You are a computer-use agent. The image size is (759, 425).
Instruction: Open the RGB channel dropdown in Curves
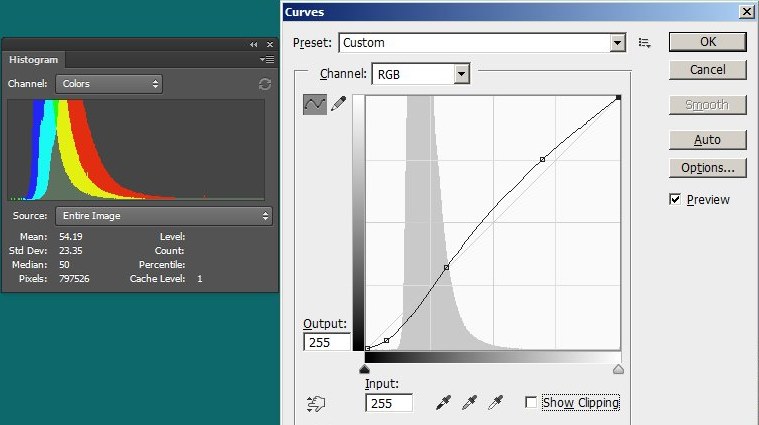coord(420,74)
